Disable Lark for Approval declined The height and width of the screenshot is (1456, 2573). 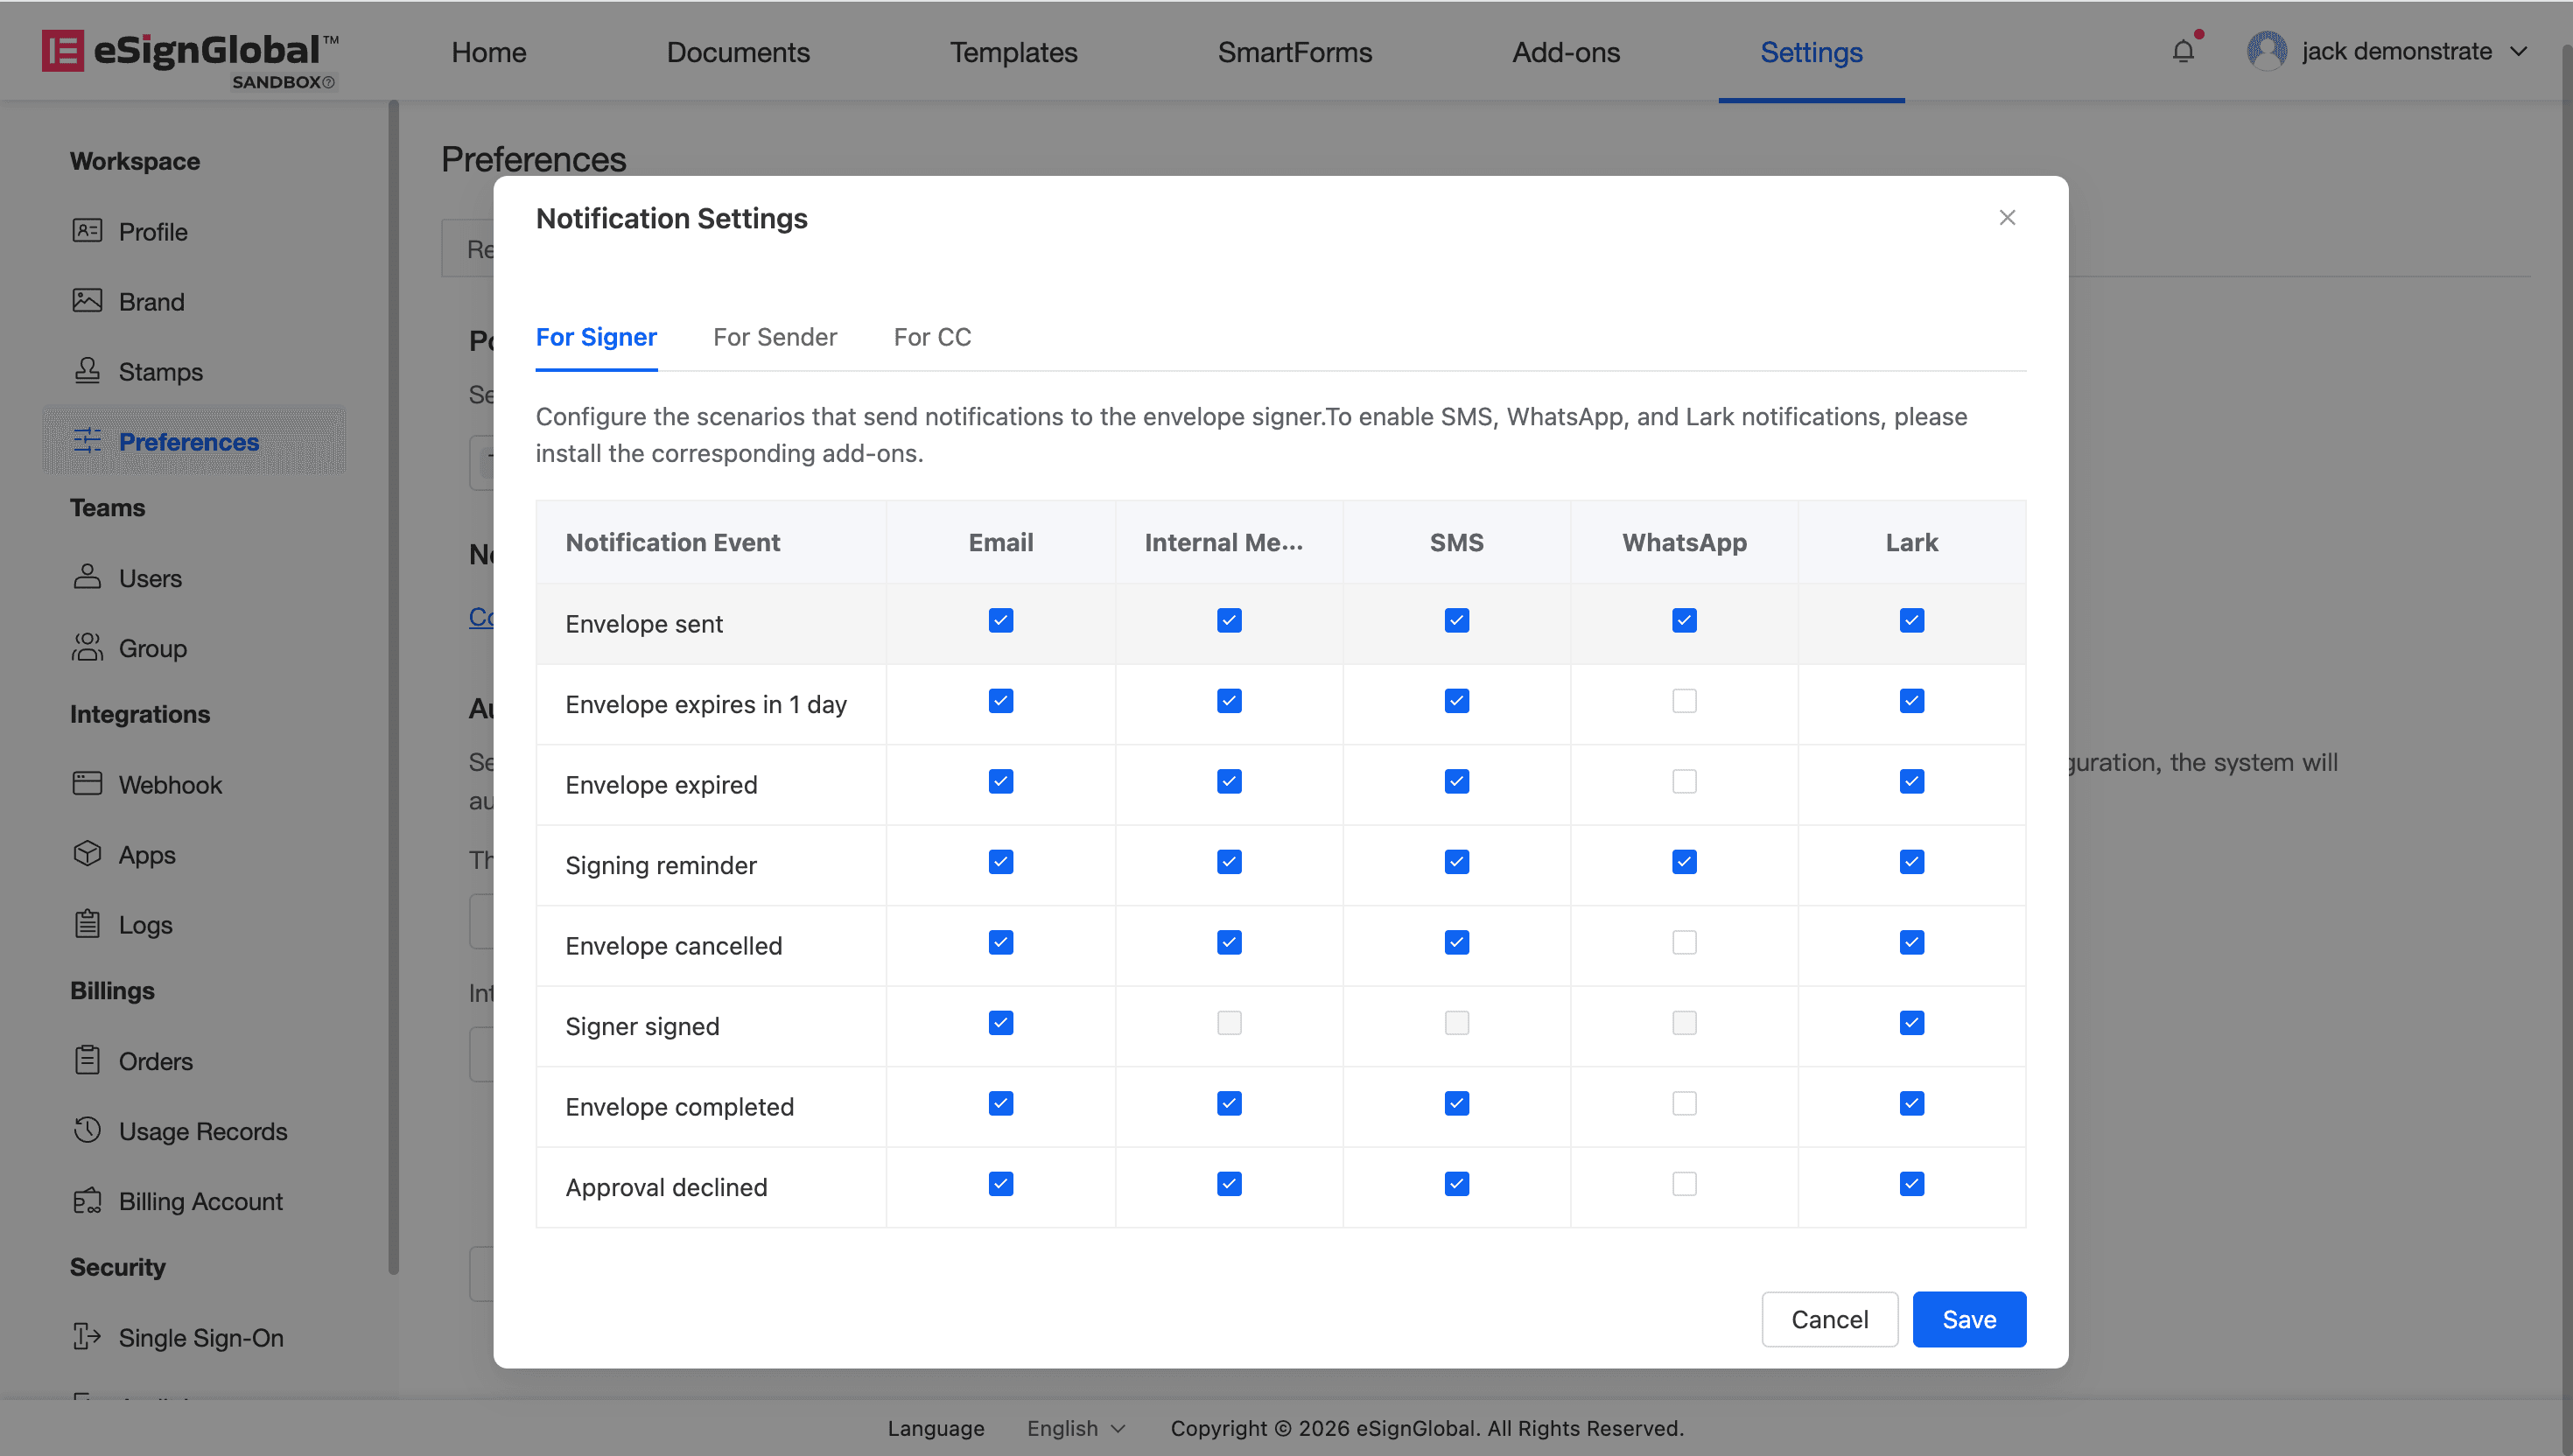click(1911, 1184)
